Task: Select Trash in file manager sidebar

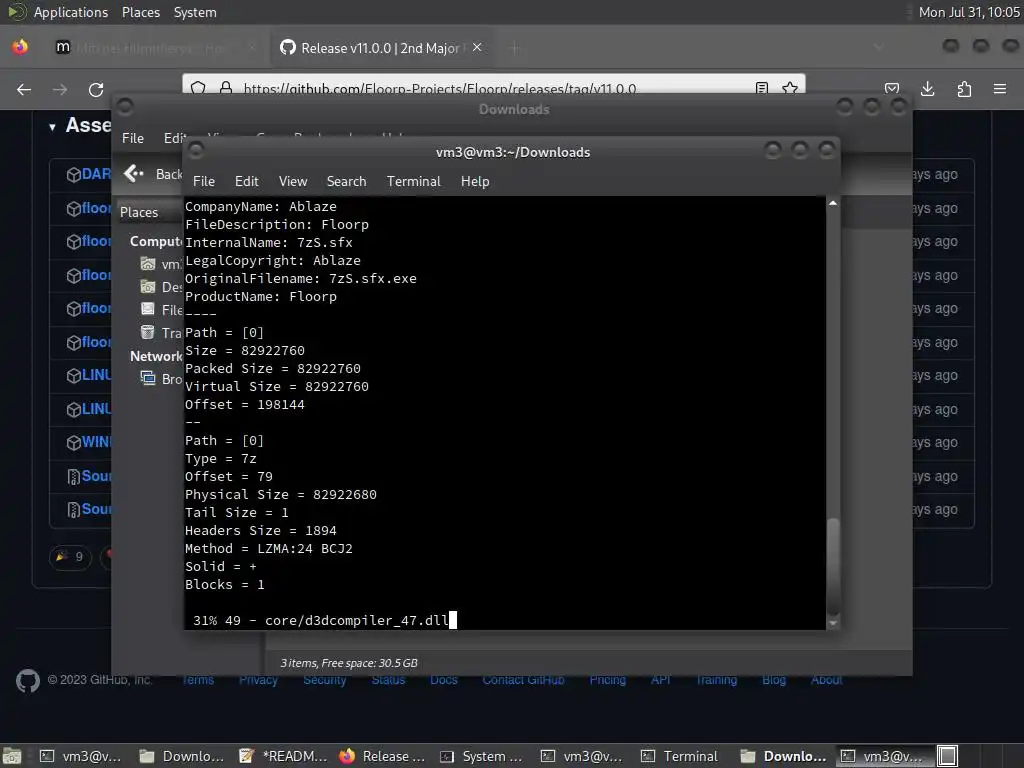Action: [x=161, y=333]
